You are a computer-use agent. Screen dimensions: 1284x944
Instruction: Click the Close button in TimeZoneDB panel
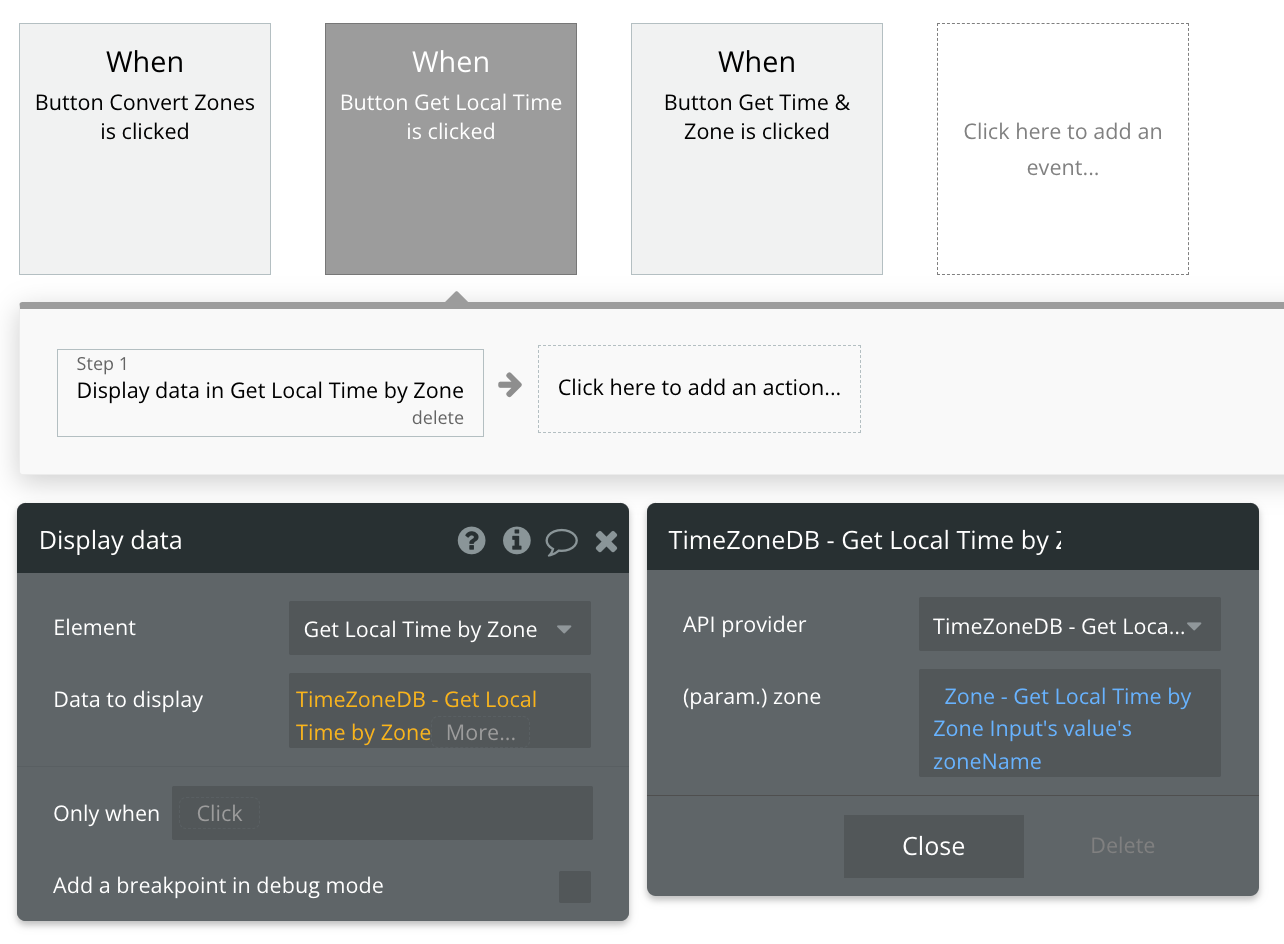pos(934,846)
